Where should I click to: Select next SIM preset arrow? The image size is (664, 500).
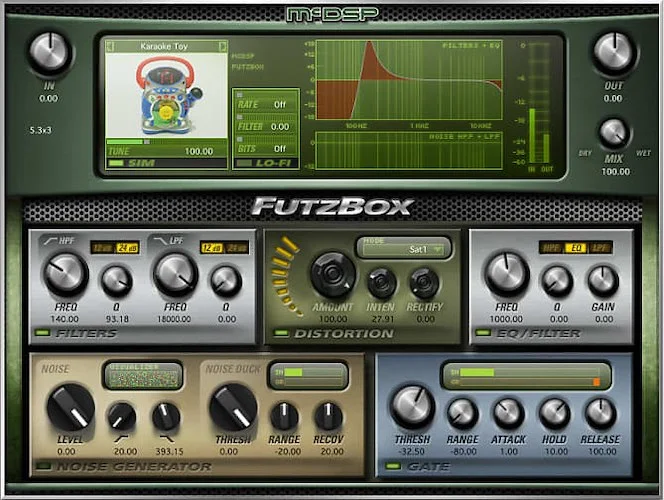click(222, 46)
